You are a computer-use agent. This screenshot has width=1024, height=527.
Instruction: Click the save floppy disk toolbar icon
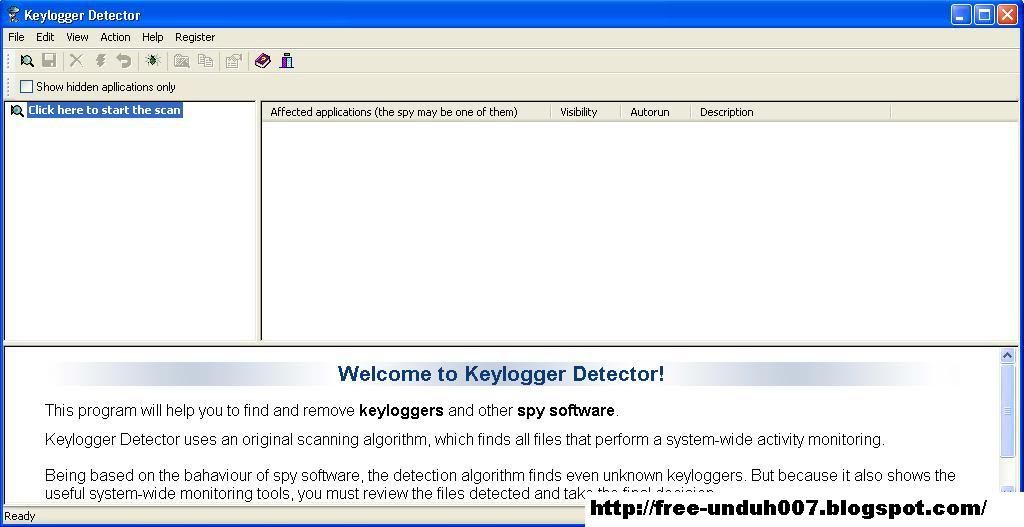(x=49, y=61)
